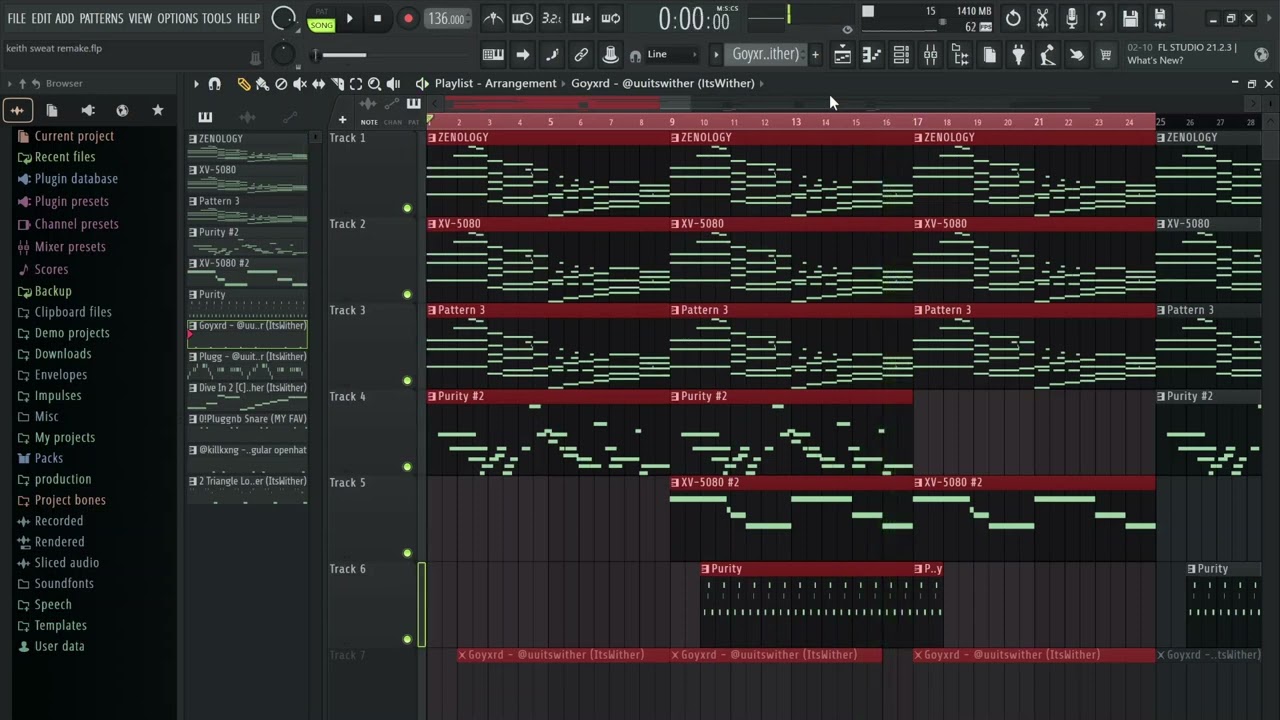Mute Track 4 using its green dot

pyautogui.click(x=407, y=467)
